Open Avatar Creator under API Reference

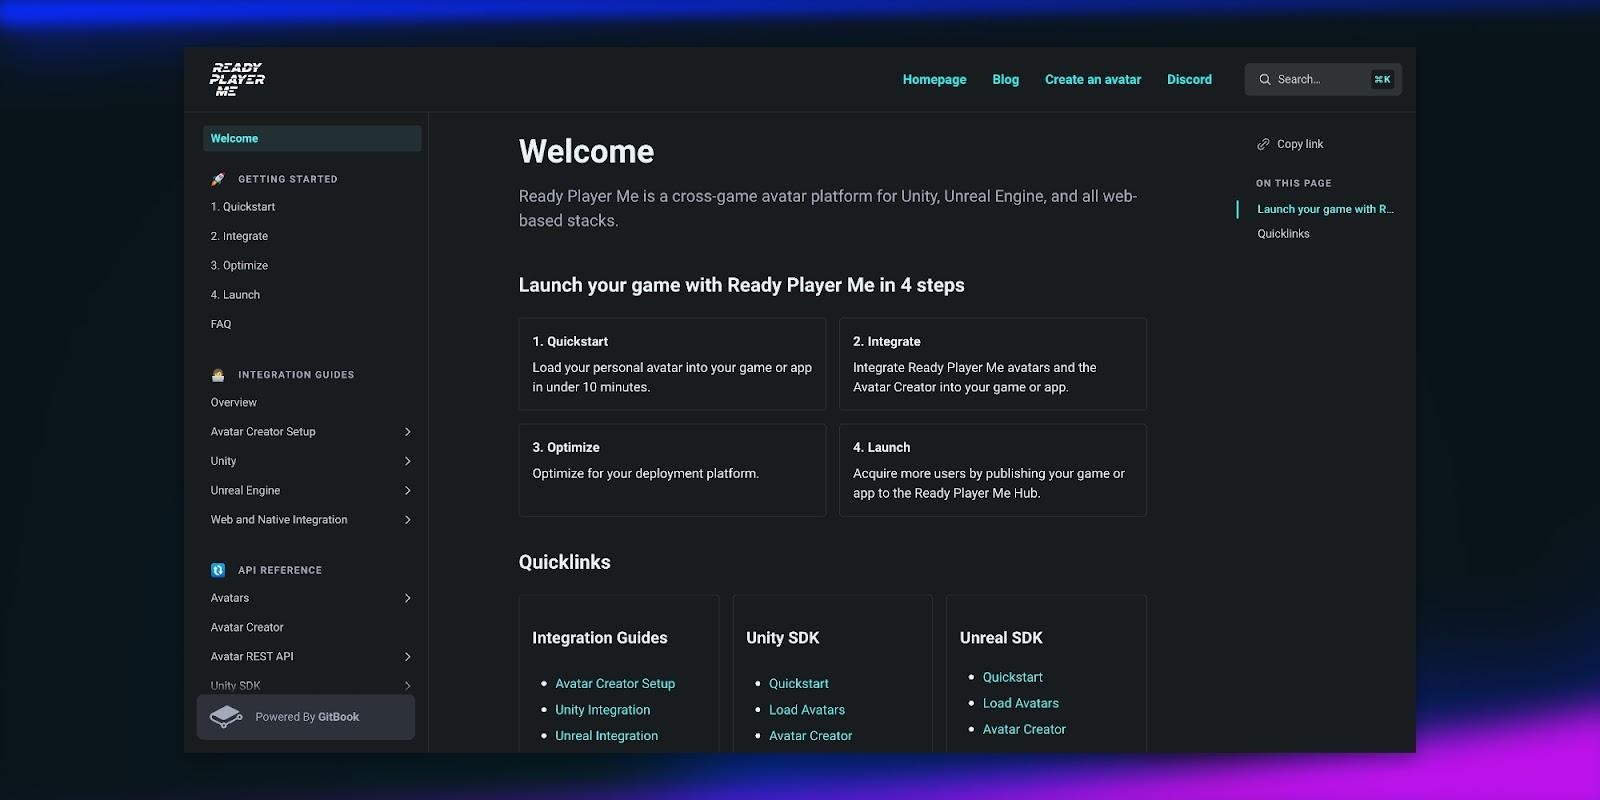point(247,627)
